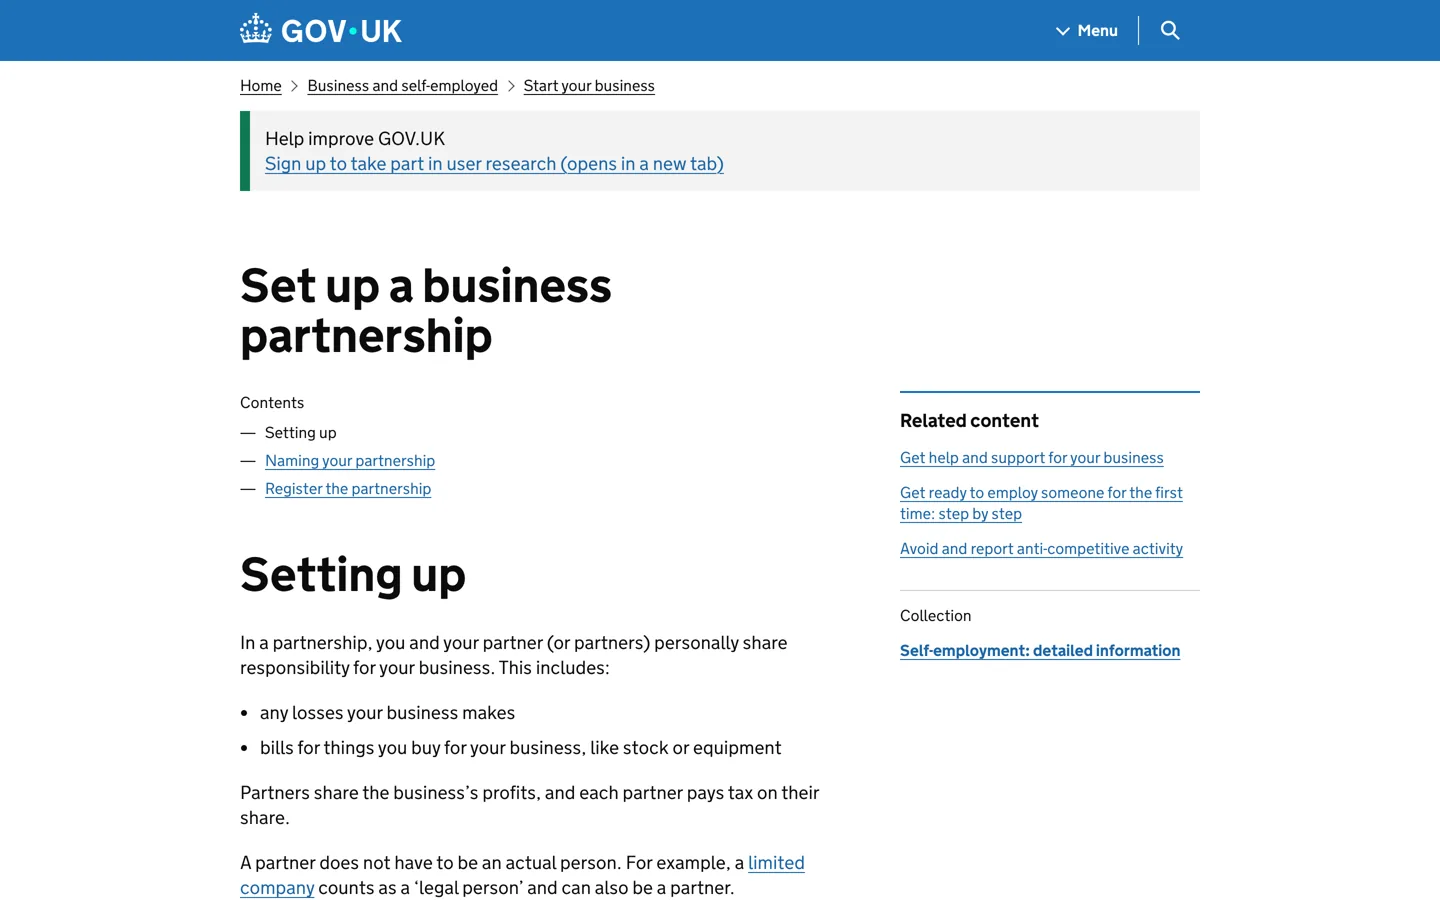Image resolution: width=1440 pixels, height=900 pixels.
Task: Go to Home breadcrumb link
Action: click(x=261, y=86)
